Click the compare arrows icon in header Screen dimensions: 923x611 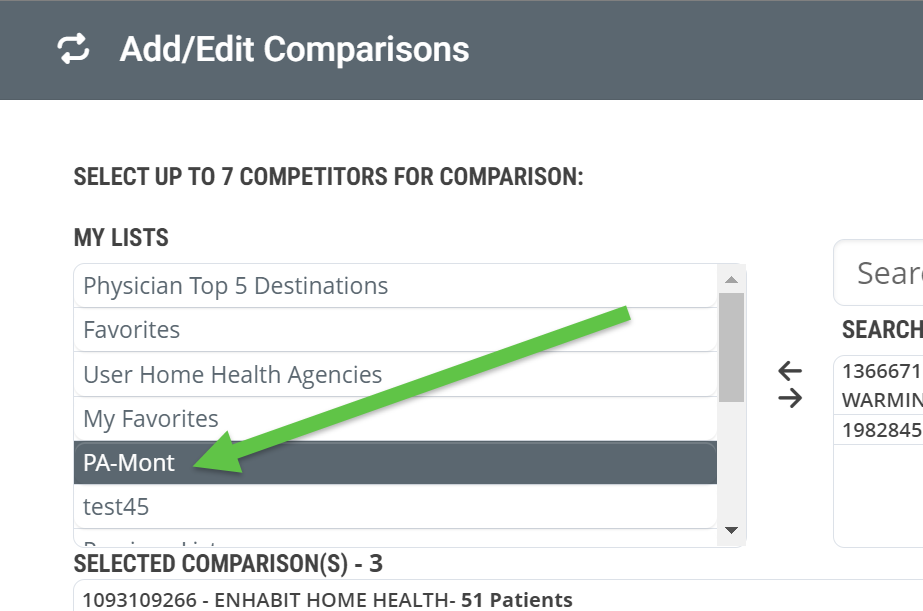coord(73,49)
